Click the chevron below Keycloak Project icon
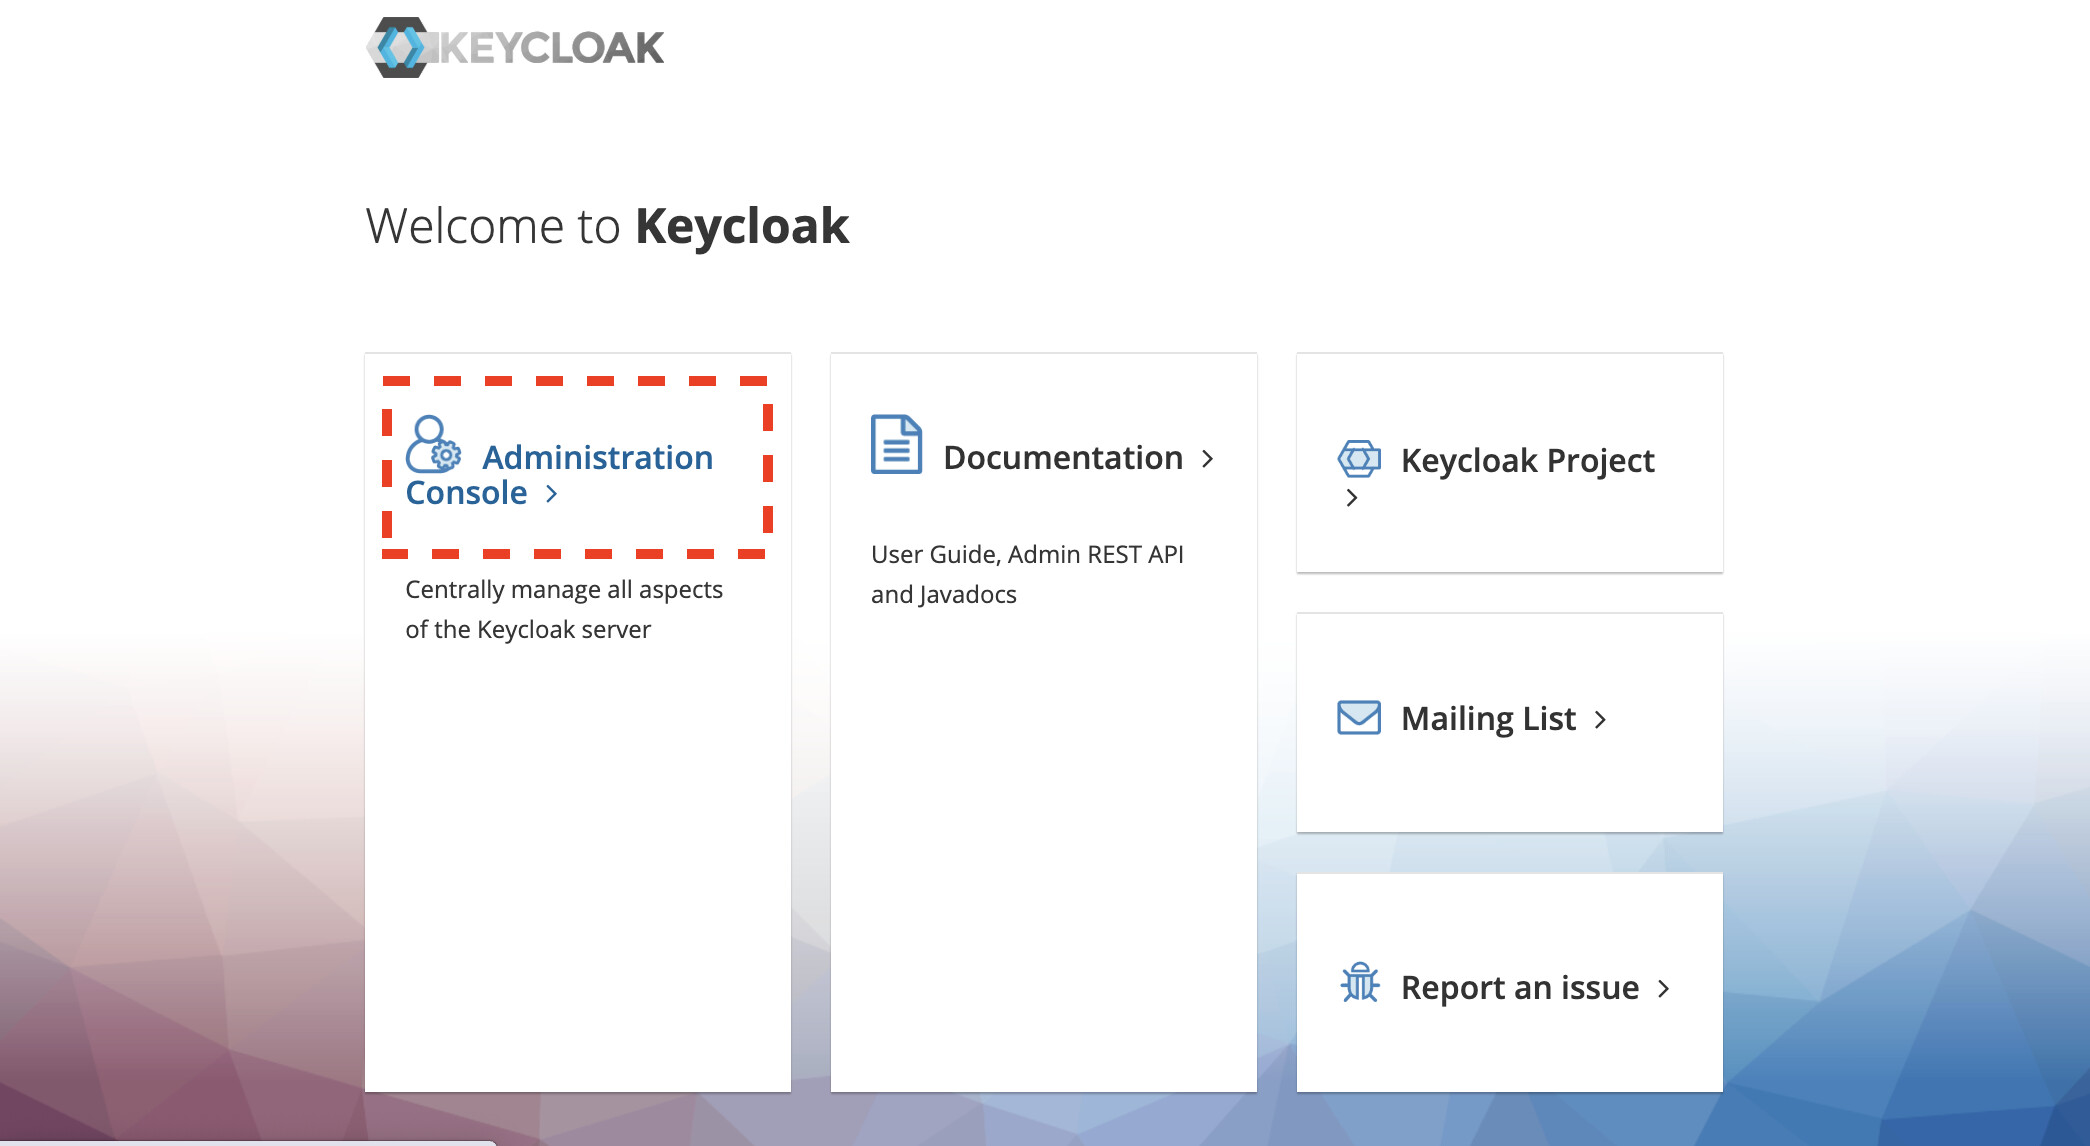2090x1146 pixels. point(1352,498)
